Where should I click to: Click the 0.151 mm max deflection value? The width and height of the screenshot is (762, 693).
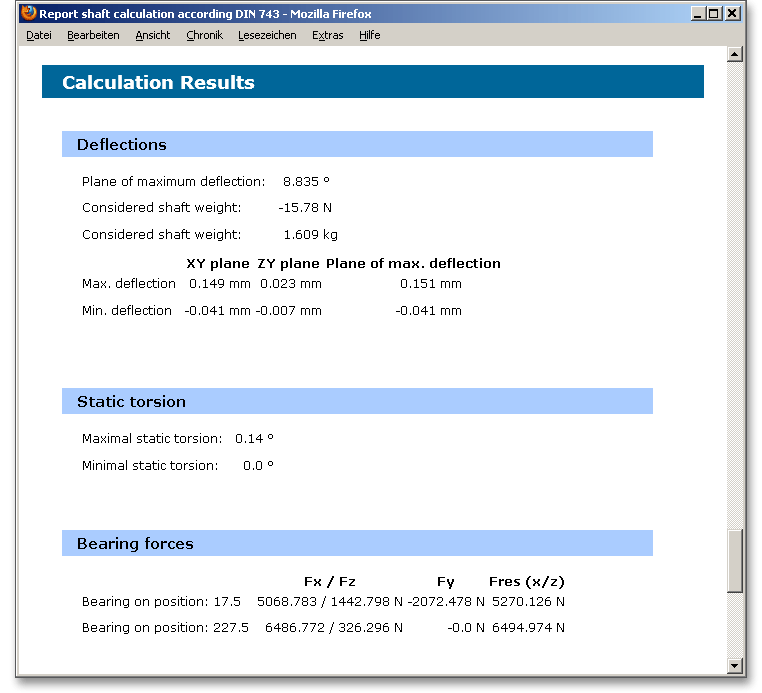point(430,284)
